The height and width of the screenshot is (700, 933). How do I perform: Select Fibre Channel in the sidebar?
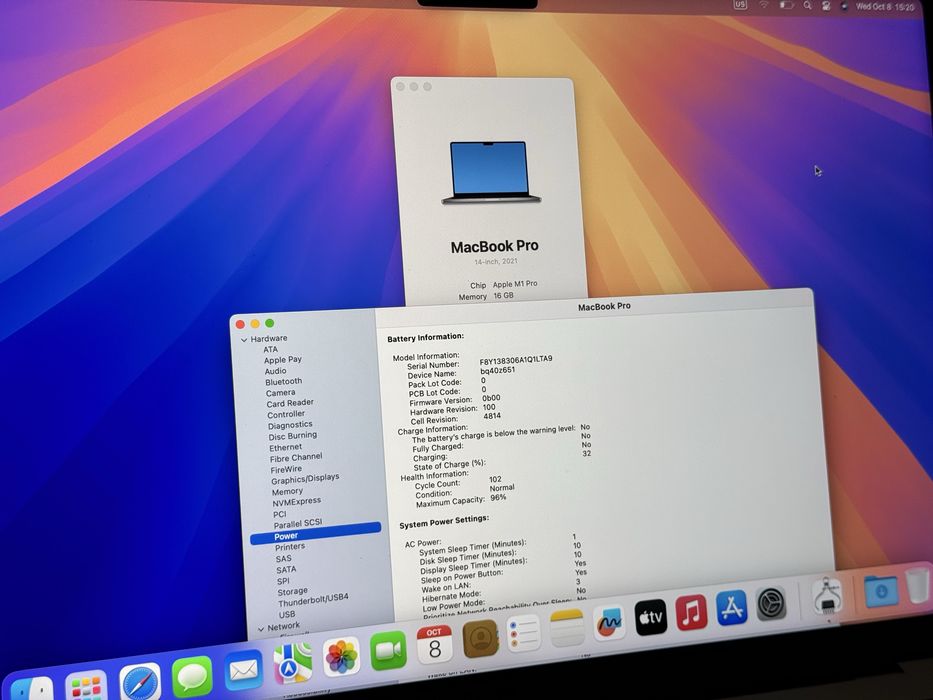tap(296, 457)
